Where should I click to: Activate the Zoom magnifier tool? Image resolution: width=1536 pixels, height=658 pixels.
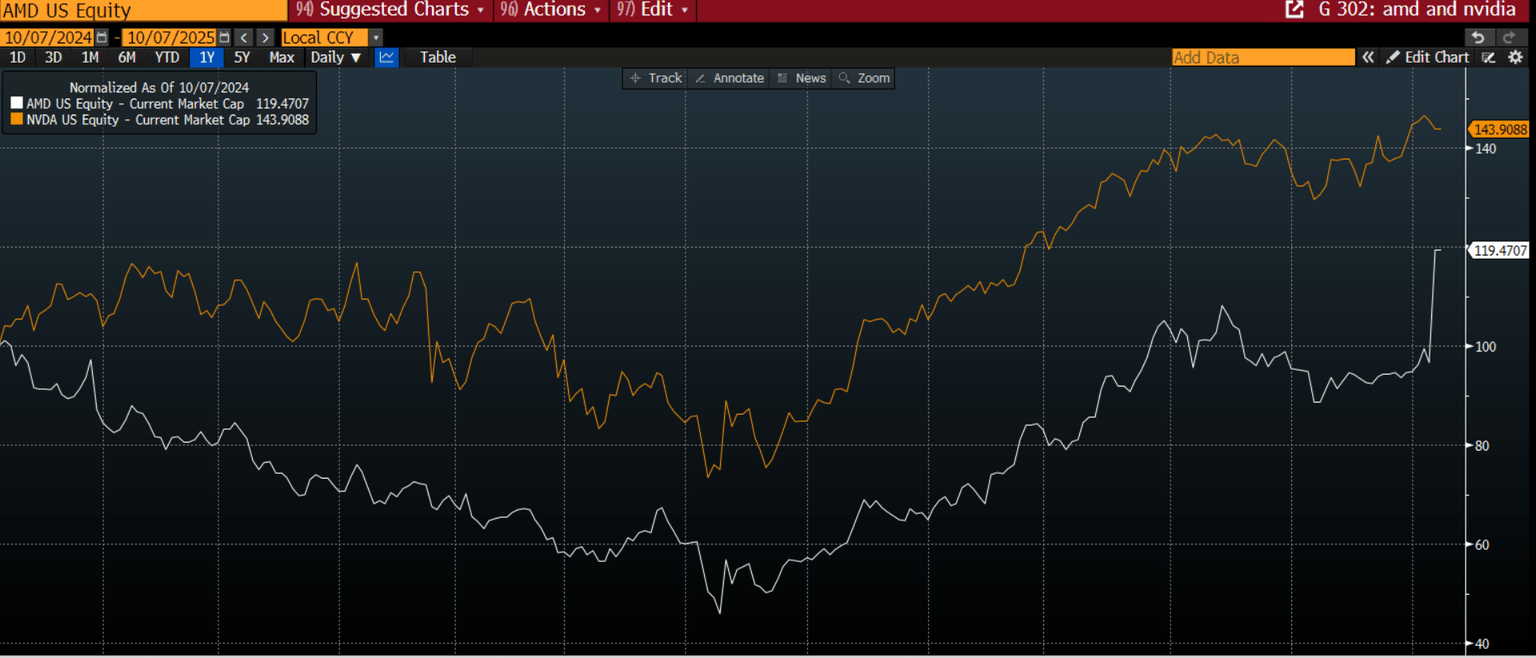coord(864,78)
